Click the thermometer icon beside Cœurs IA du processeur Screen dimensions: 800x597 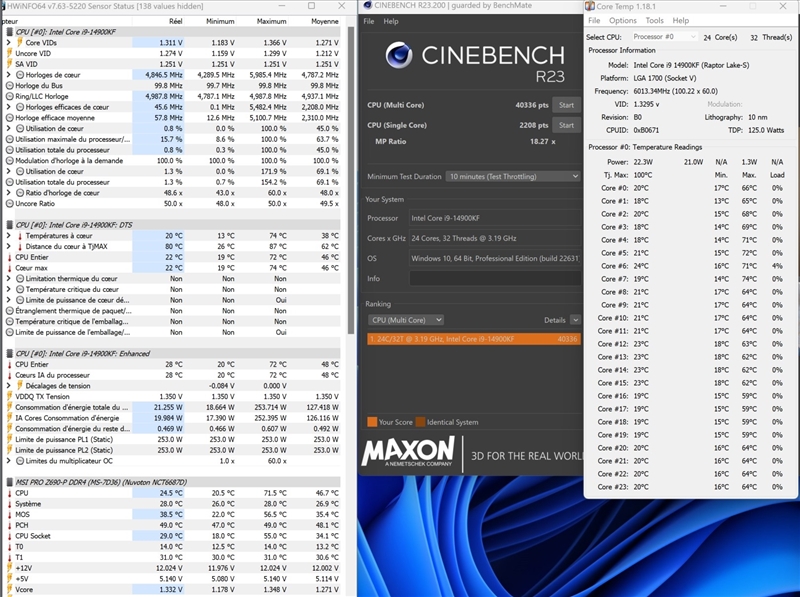coord(9,375)
